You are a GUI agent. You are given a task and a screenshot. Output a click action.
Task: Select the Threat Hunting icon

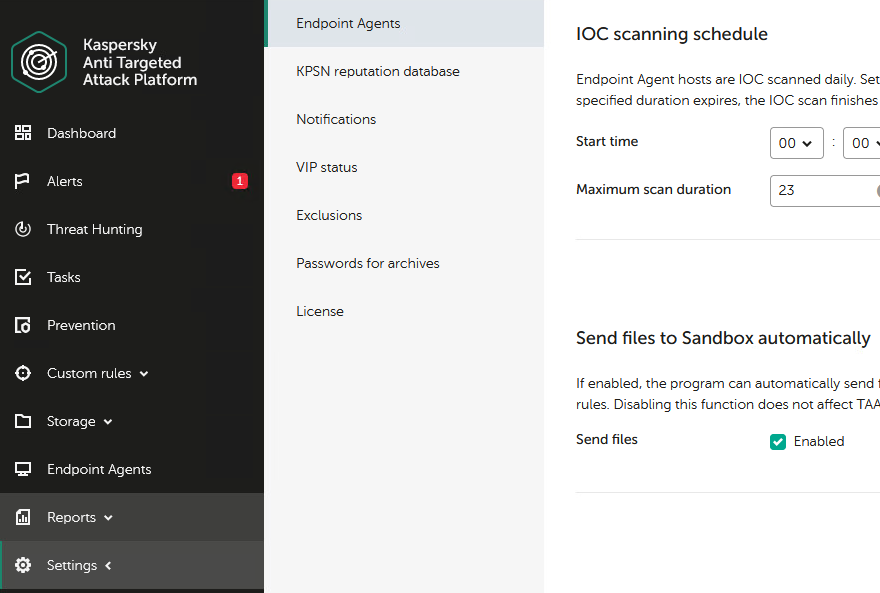point(23,229)
